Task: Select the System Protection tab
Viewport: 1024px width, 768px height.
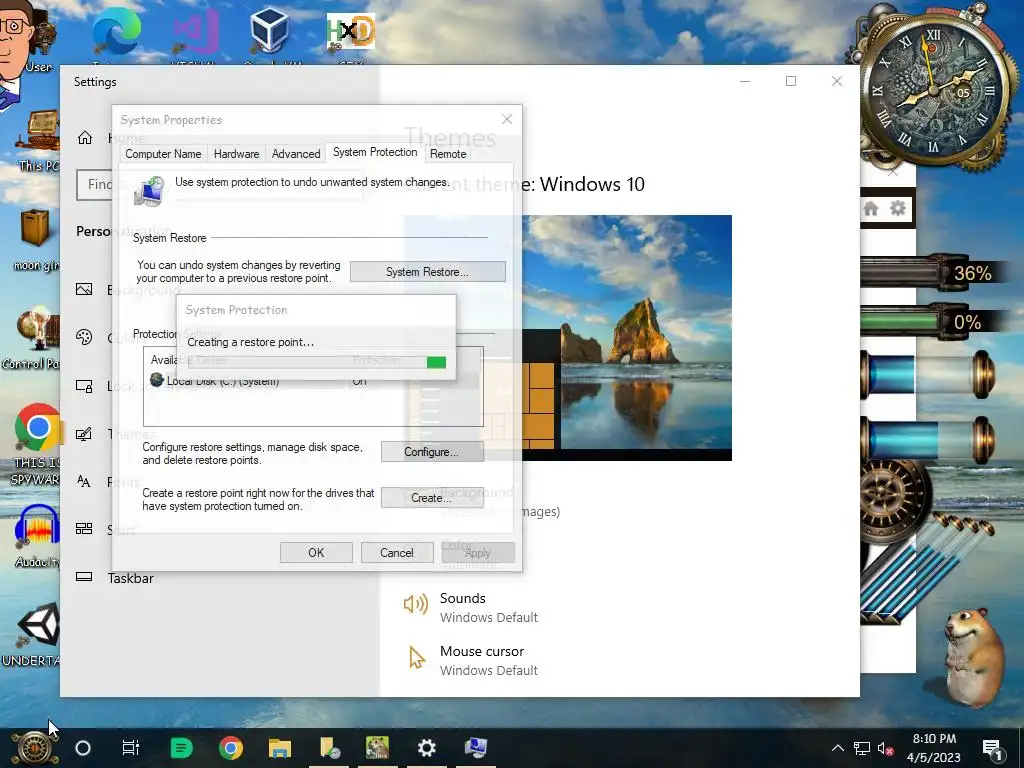Action: click(x=375, y=152)
